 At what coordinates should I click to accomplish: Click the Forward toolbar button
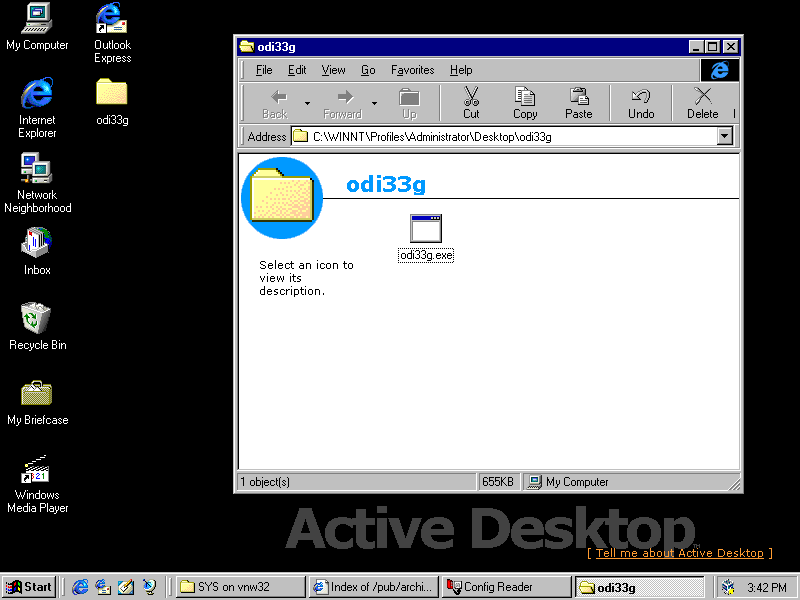343,104
